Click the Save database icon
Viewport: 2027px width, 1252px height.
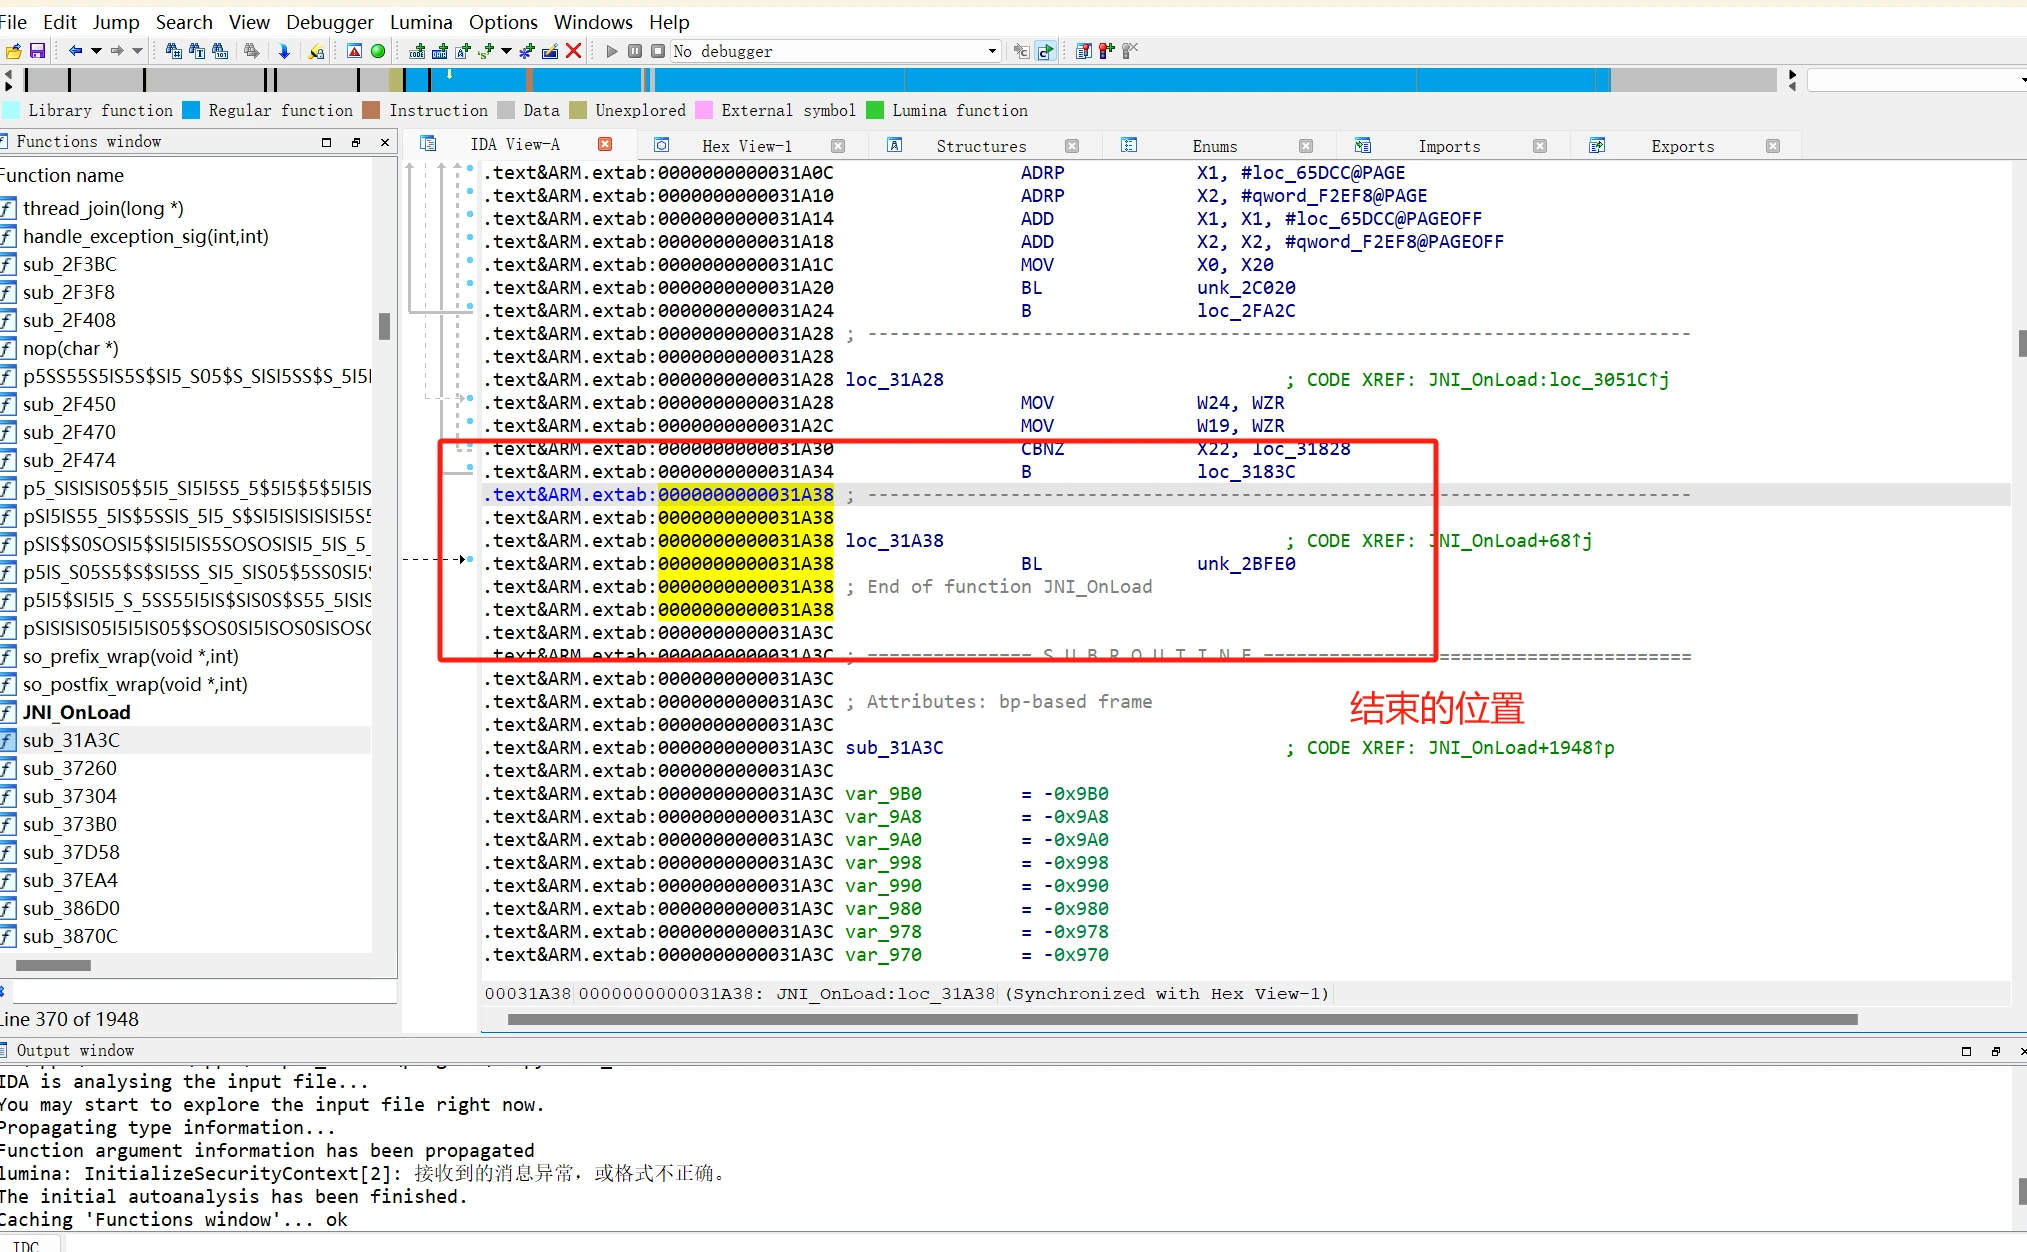click(x=37, y=51)
